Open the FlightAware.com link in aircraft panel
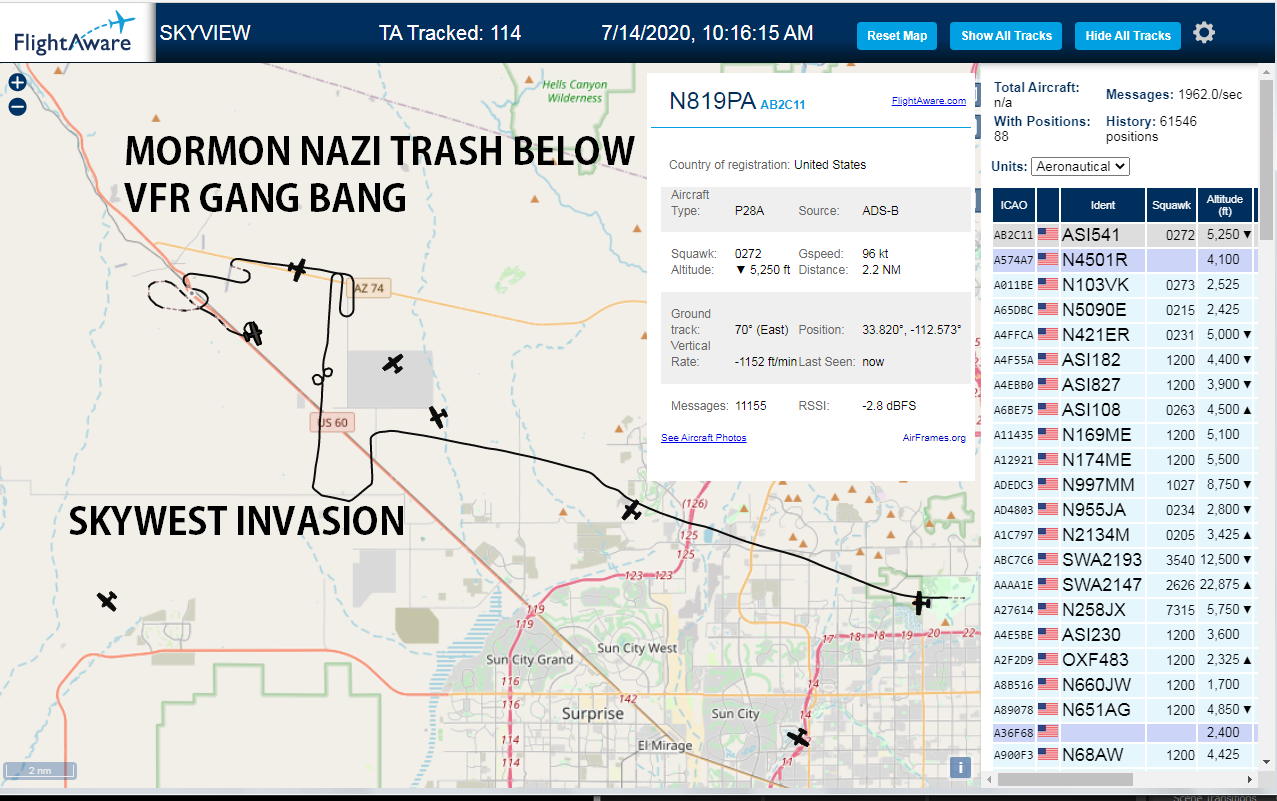1277x801 pixels. point(929,100)
